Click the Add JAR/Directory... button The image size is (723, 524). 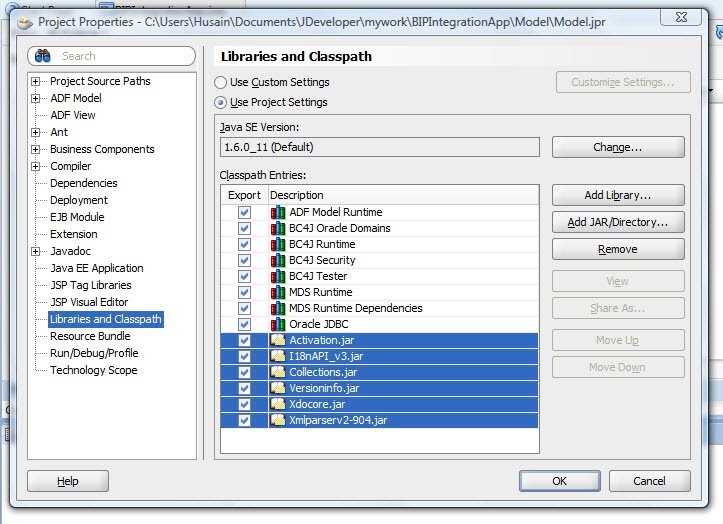click(618, 222)
